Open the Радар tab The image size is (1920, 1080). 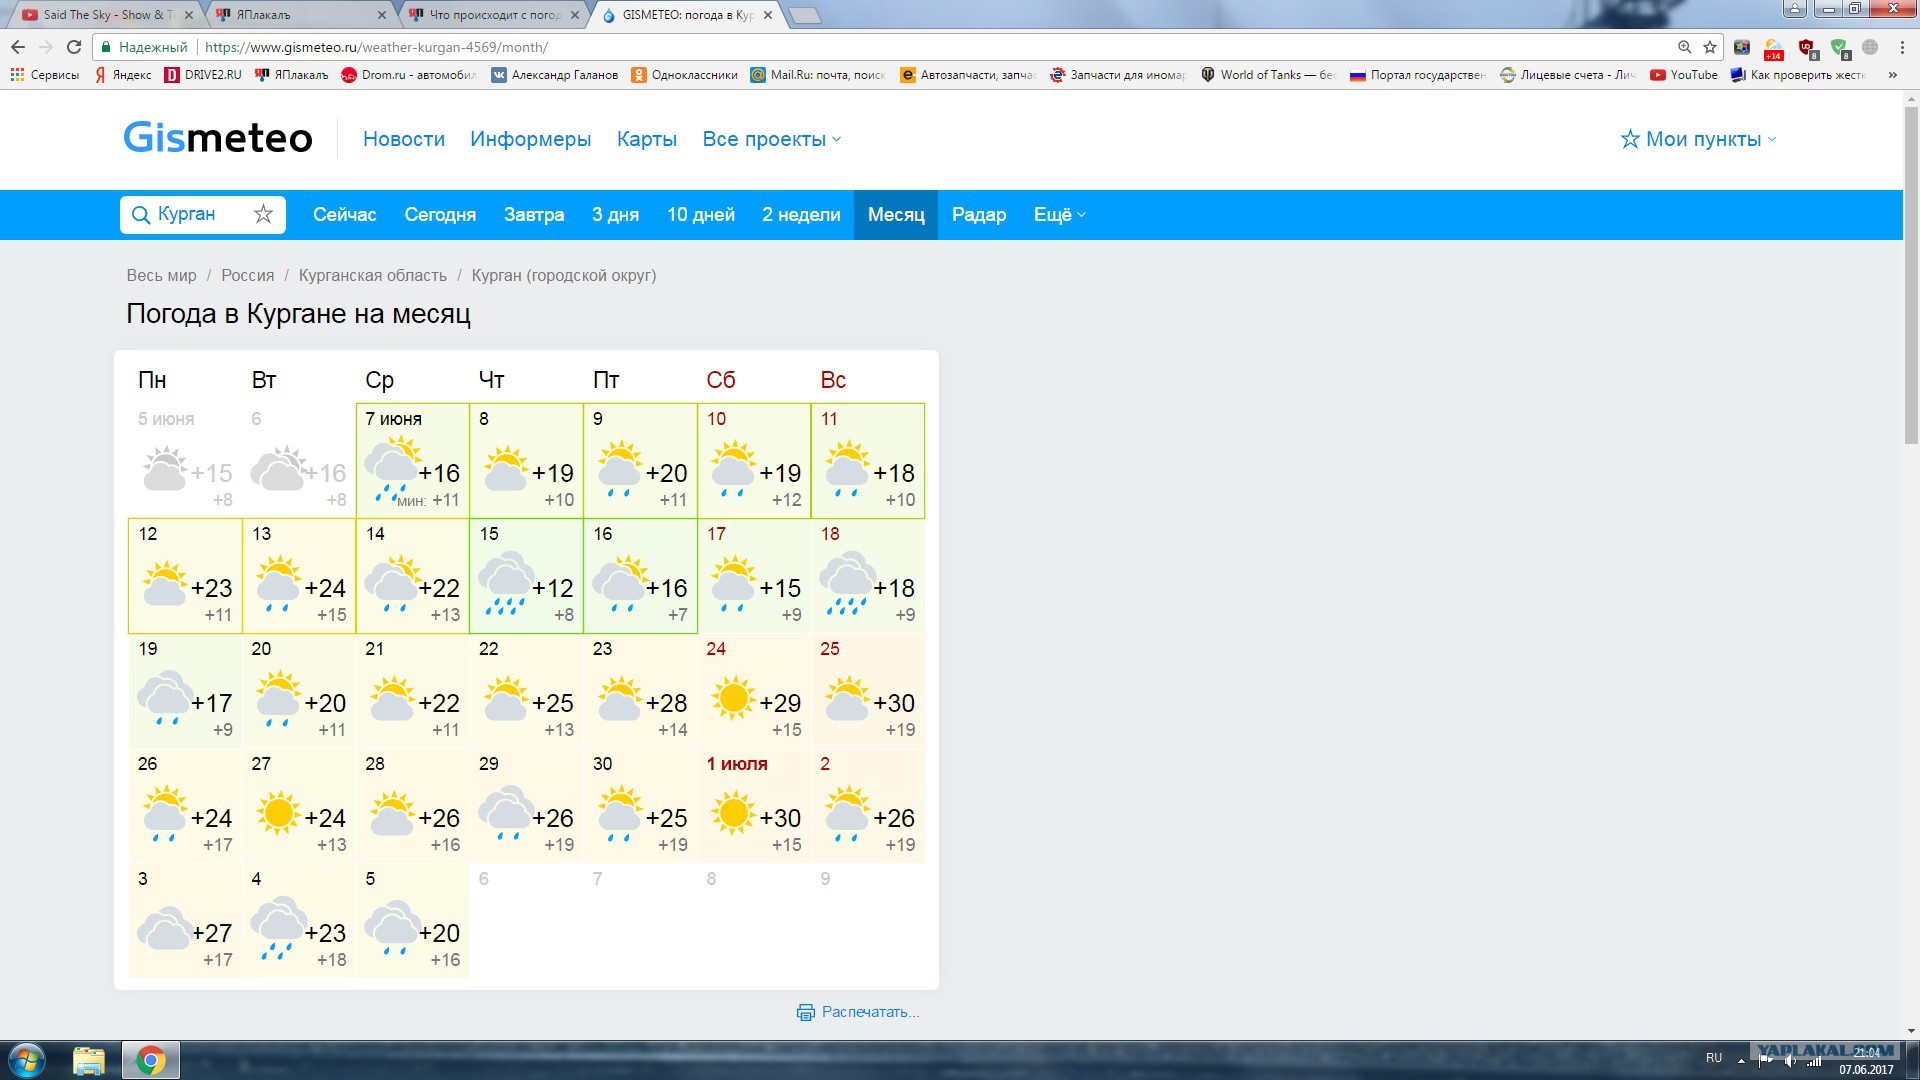click(979, 215)
